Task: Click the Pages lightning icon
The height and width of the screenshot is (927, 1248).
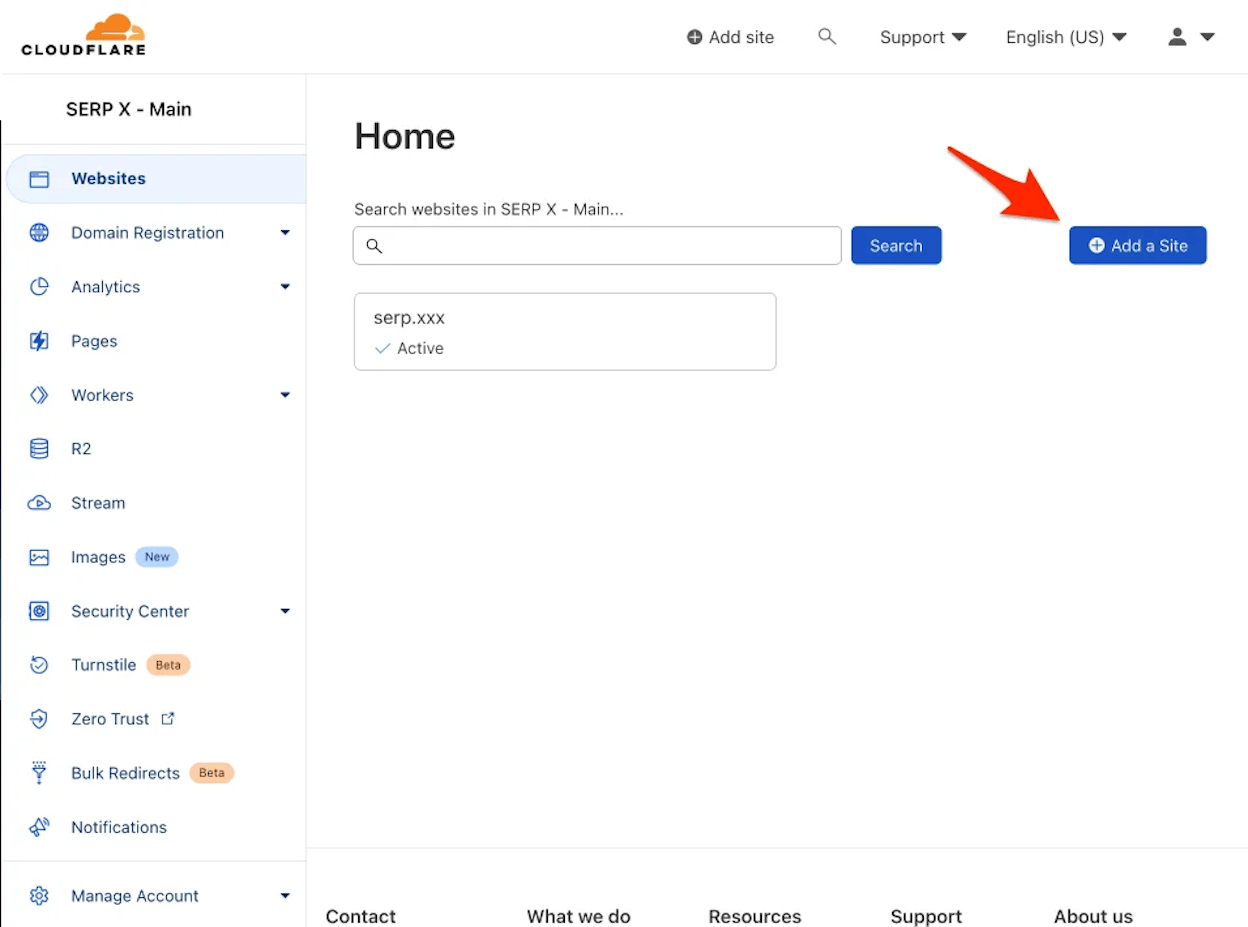Action: click(x=39, y=341)
